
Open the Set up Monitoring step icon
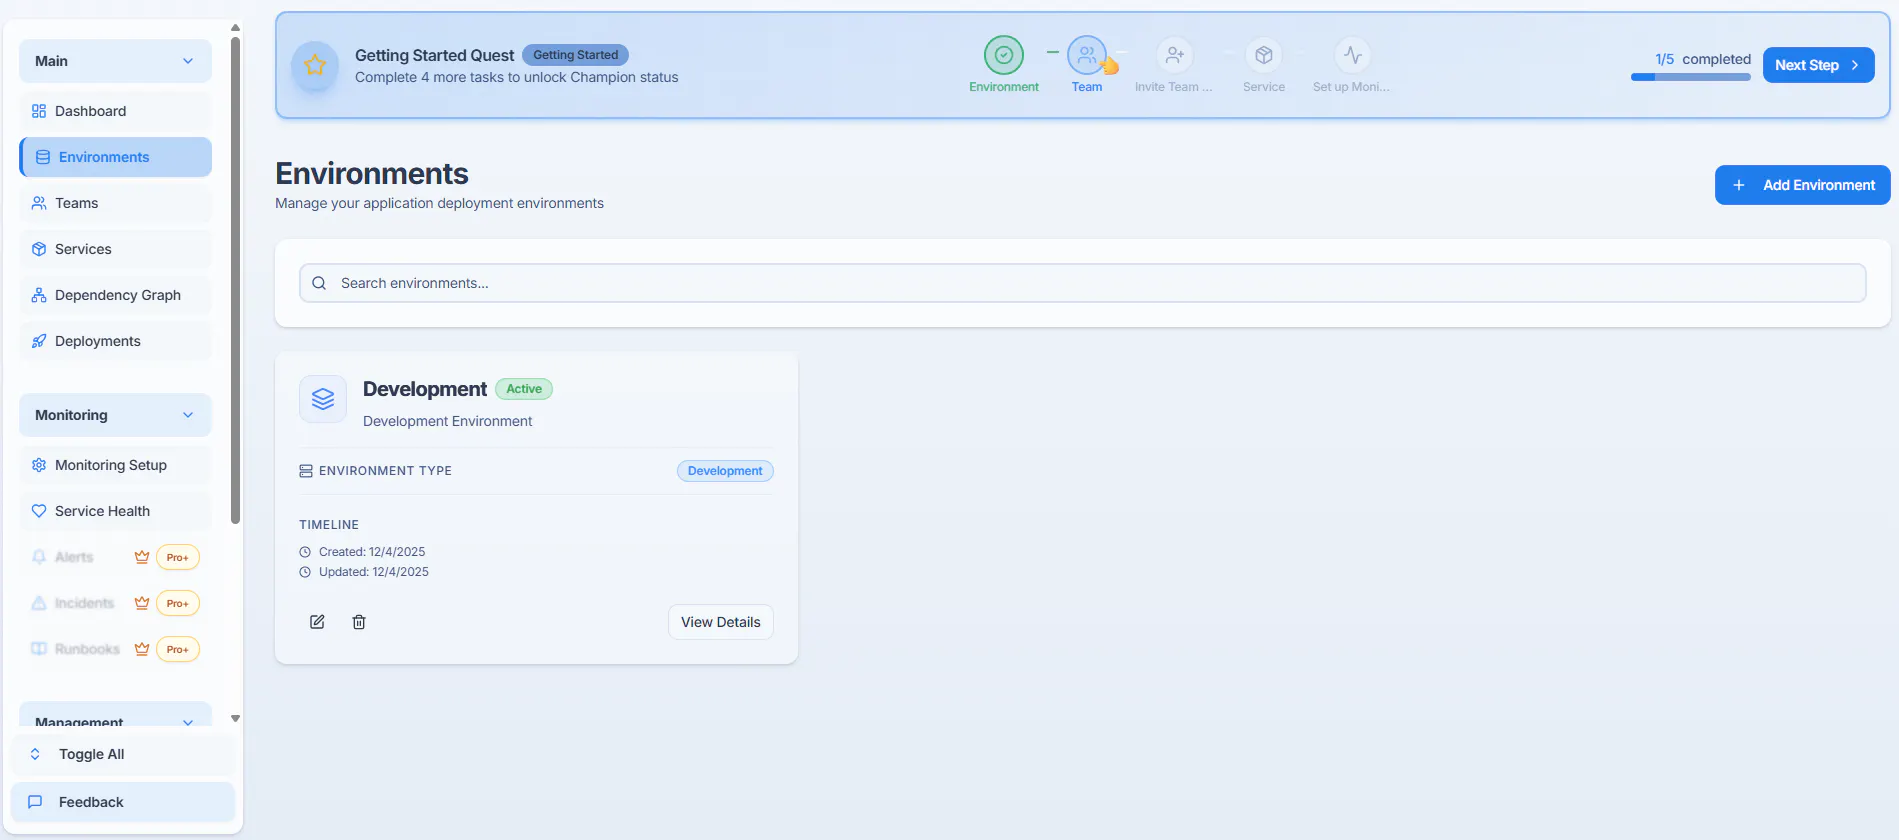1352,55
